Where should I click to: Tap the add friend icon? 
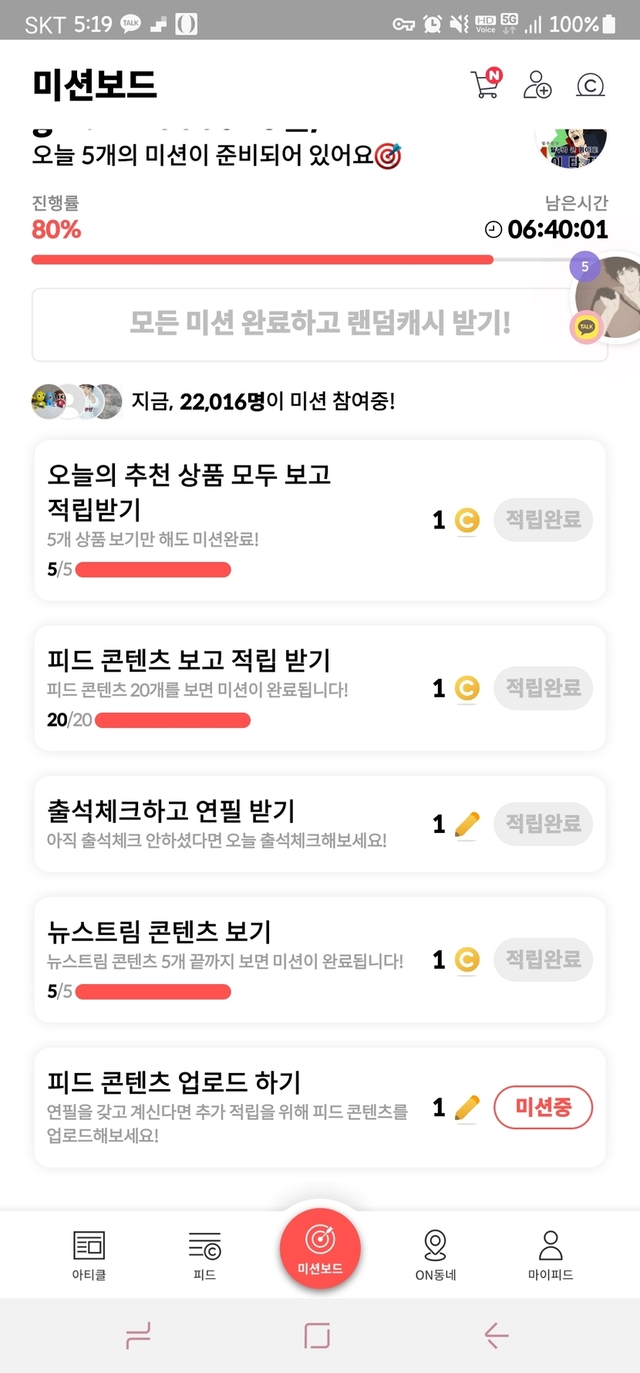coord(538,84)
